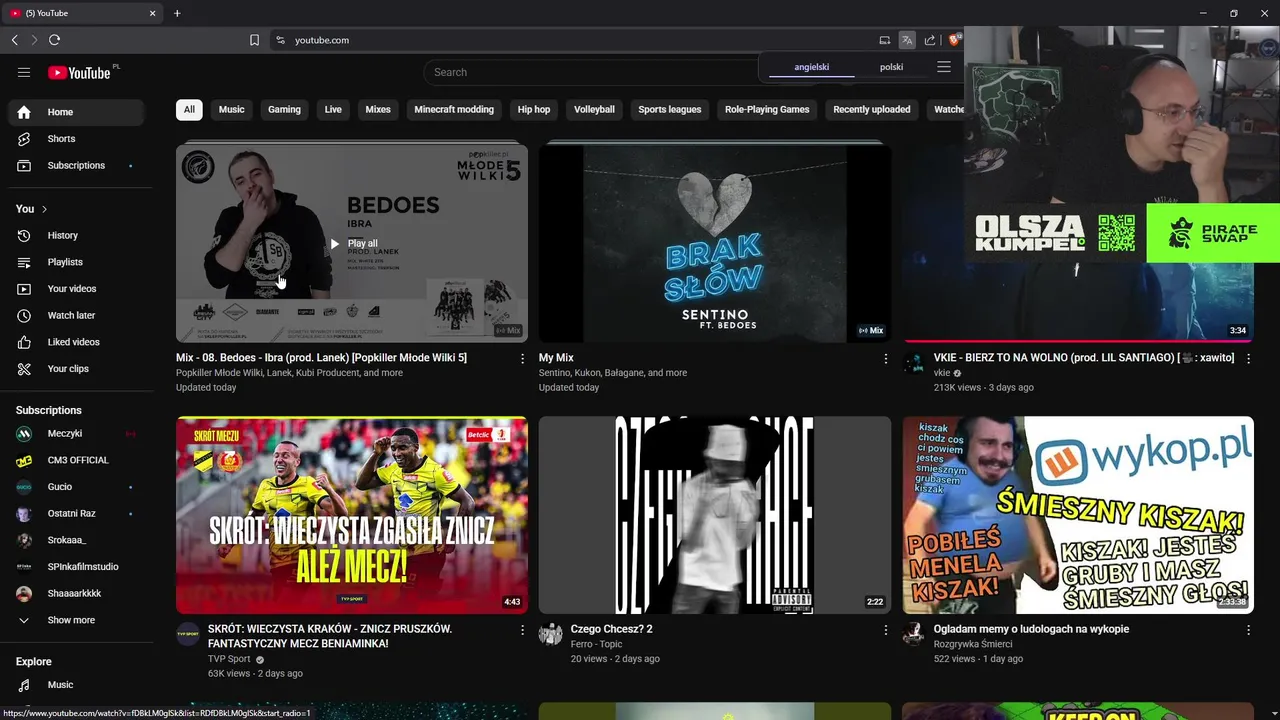The height and width of the screenshot is (720, 1280).
Task: Filter the feed by Gaming chip
Action: [x=284, y=109]
